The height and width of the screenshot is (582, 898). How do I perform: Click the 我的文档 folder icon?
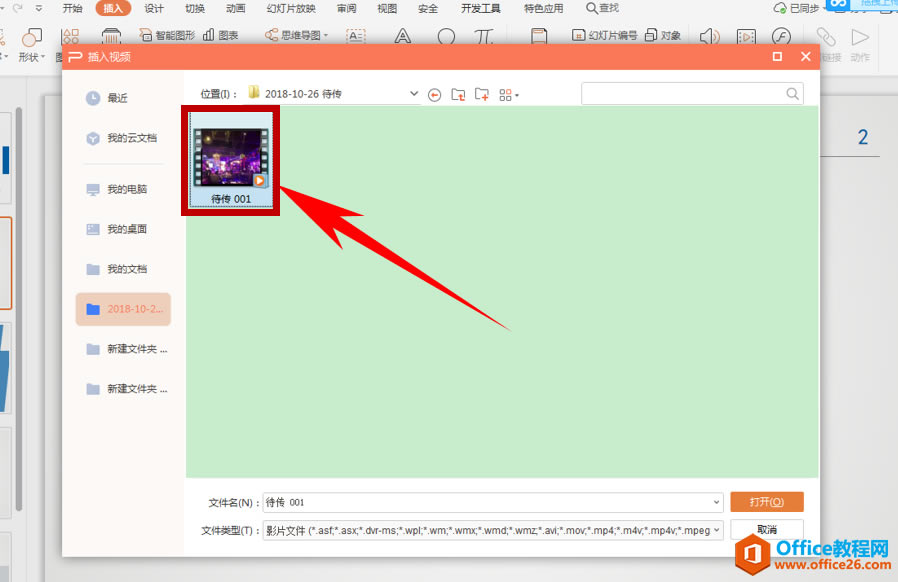point(93,269)
